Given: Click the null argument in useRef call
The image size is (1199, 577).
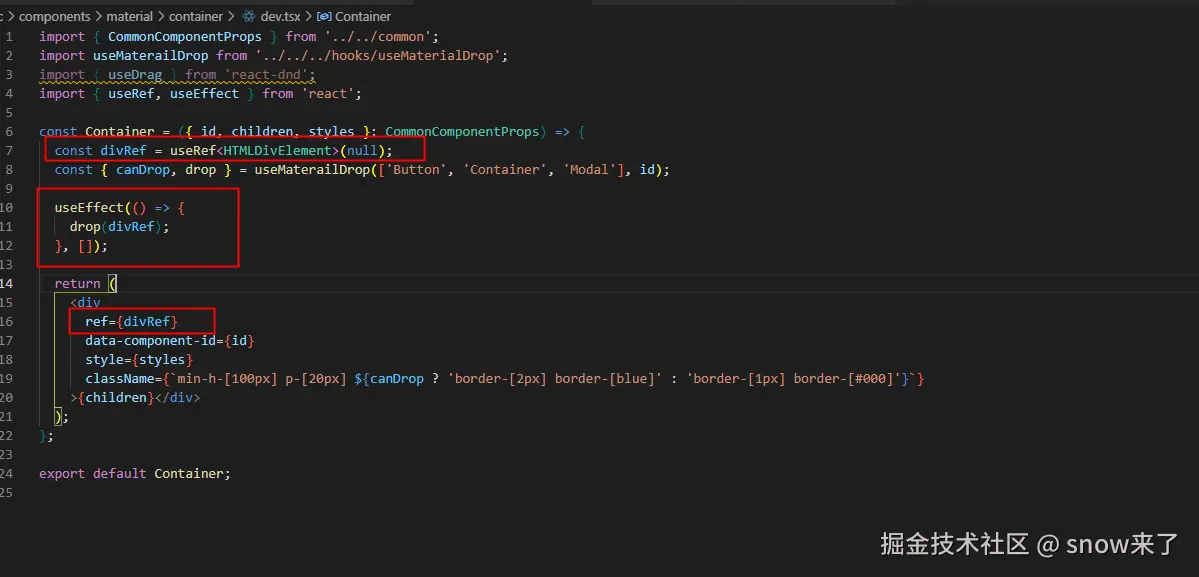Looking at the screenshot, I should [362, 151].
